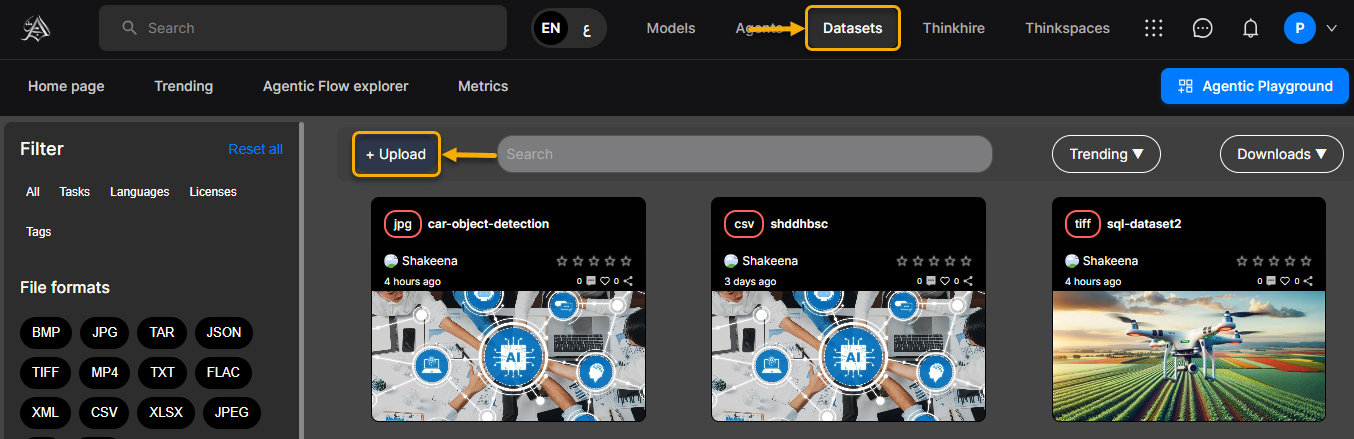Open the chat messages icon
Viewport: 1354px width, 439px height.
tap(1203, 28)
